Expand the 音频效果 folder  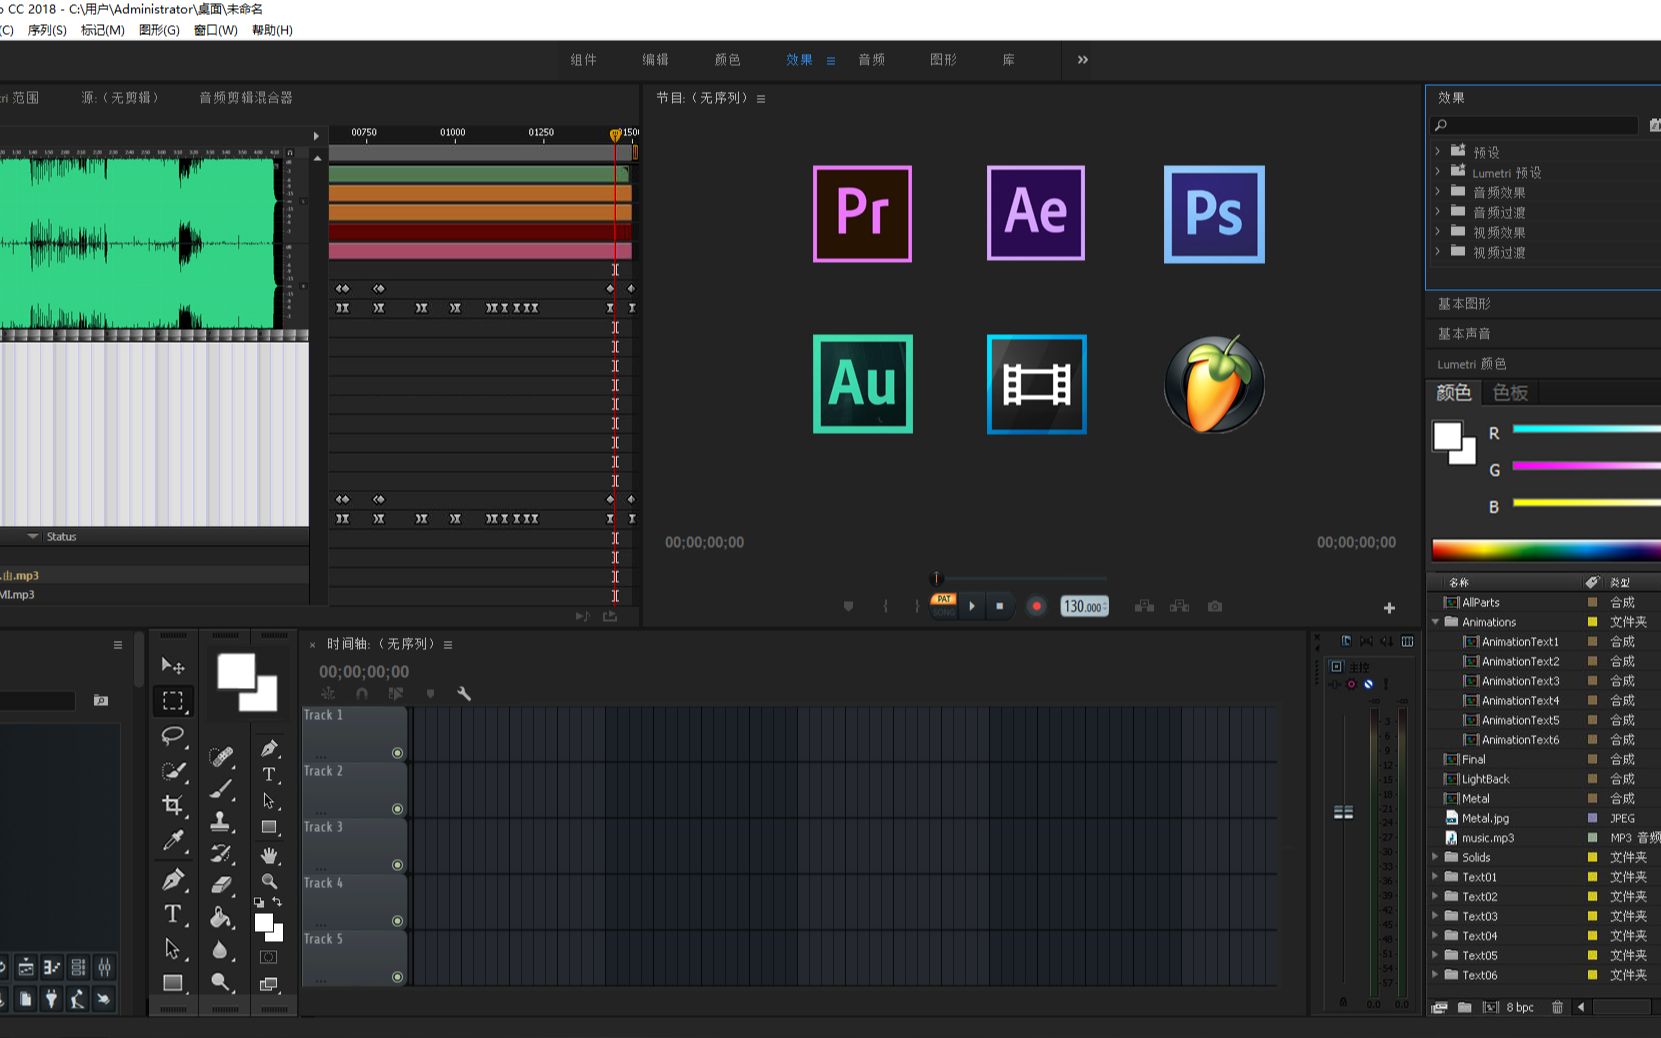1438,191
